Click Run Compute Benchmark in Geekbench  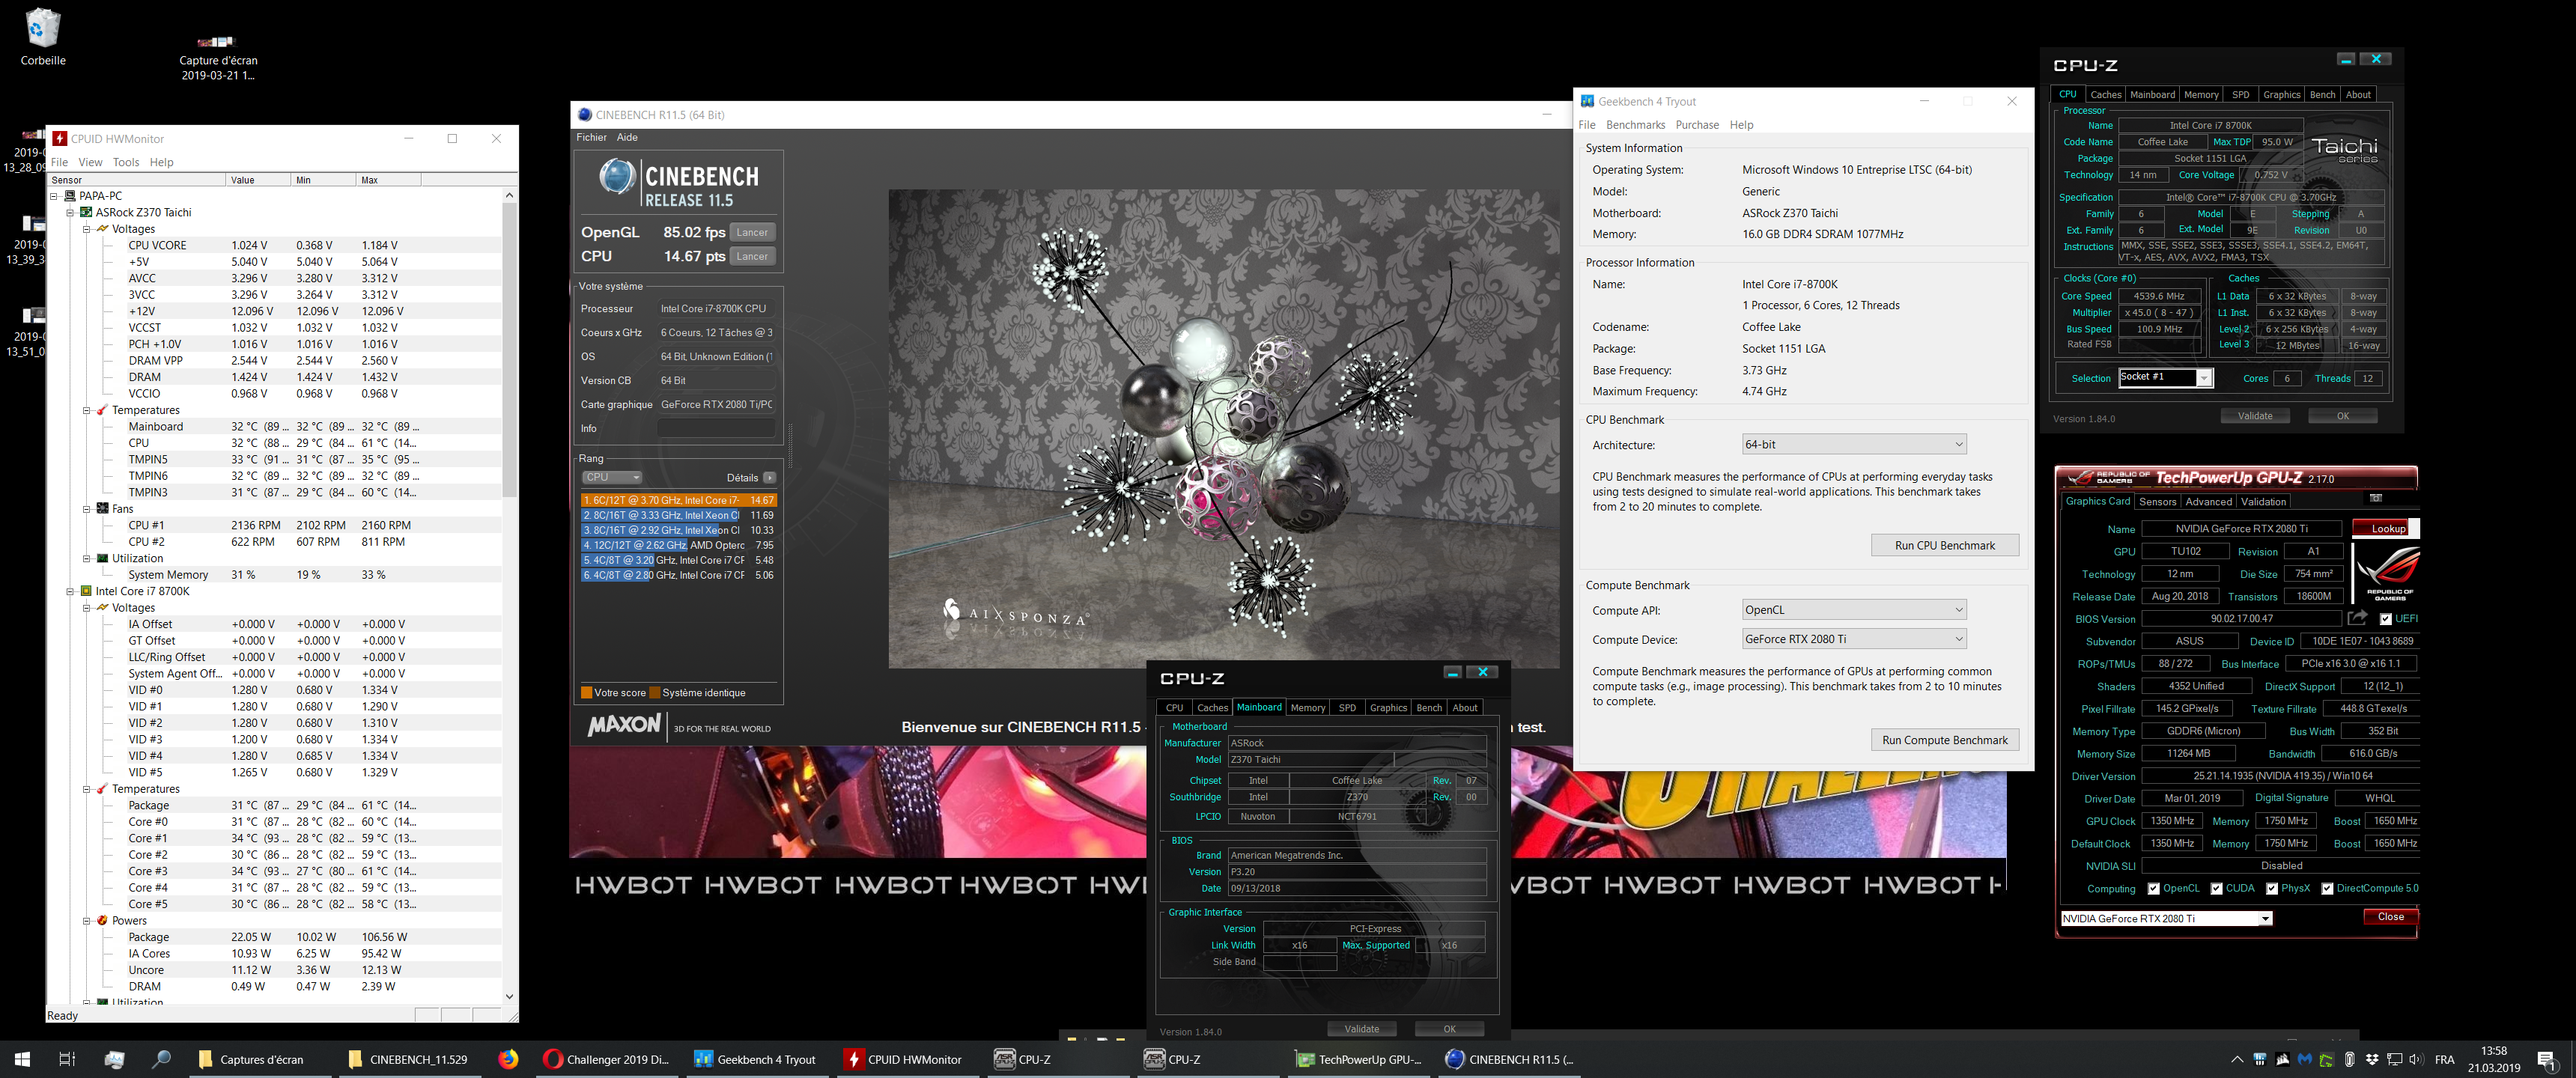pyautogui.click(x=1944, y=740)
